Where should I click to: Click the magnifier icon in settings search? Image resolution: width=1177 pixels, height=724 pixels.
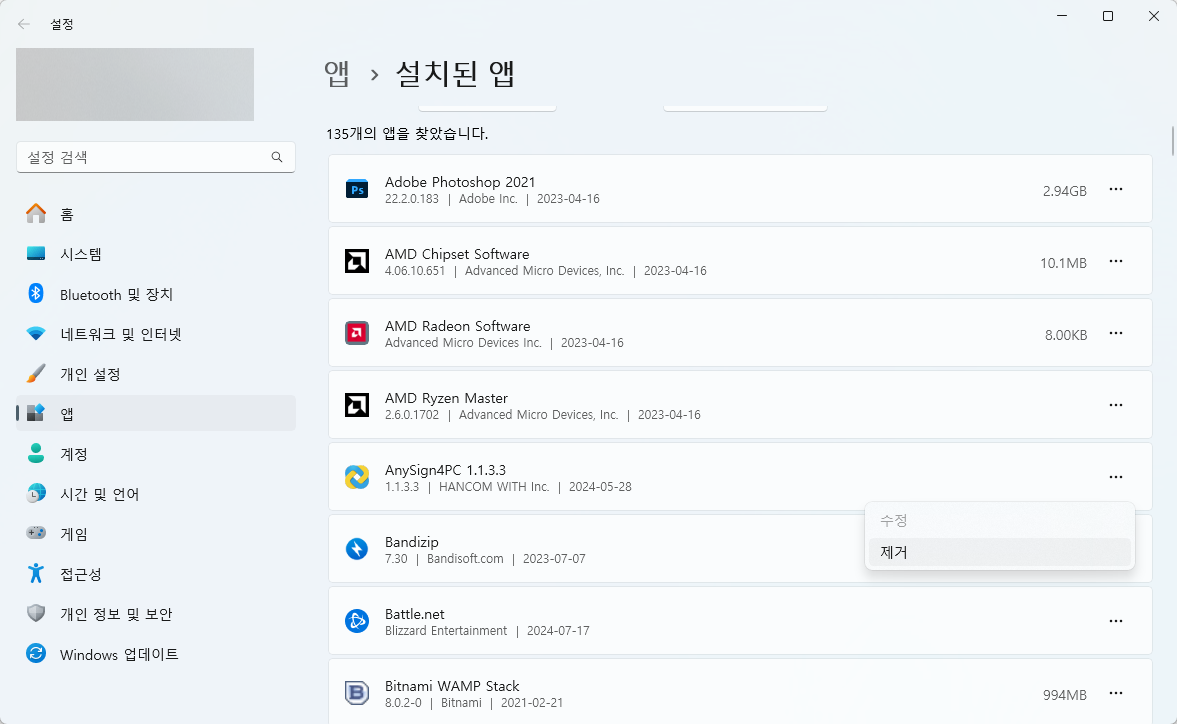pyautogui.click(x=277, y=157)
